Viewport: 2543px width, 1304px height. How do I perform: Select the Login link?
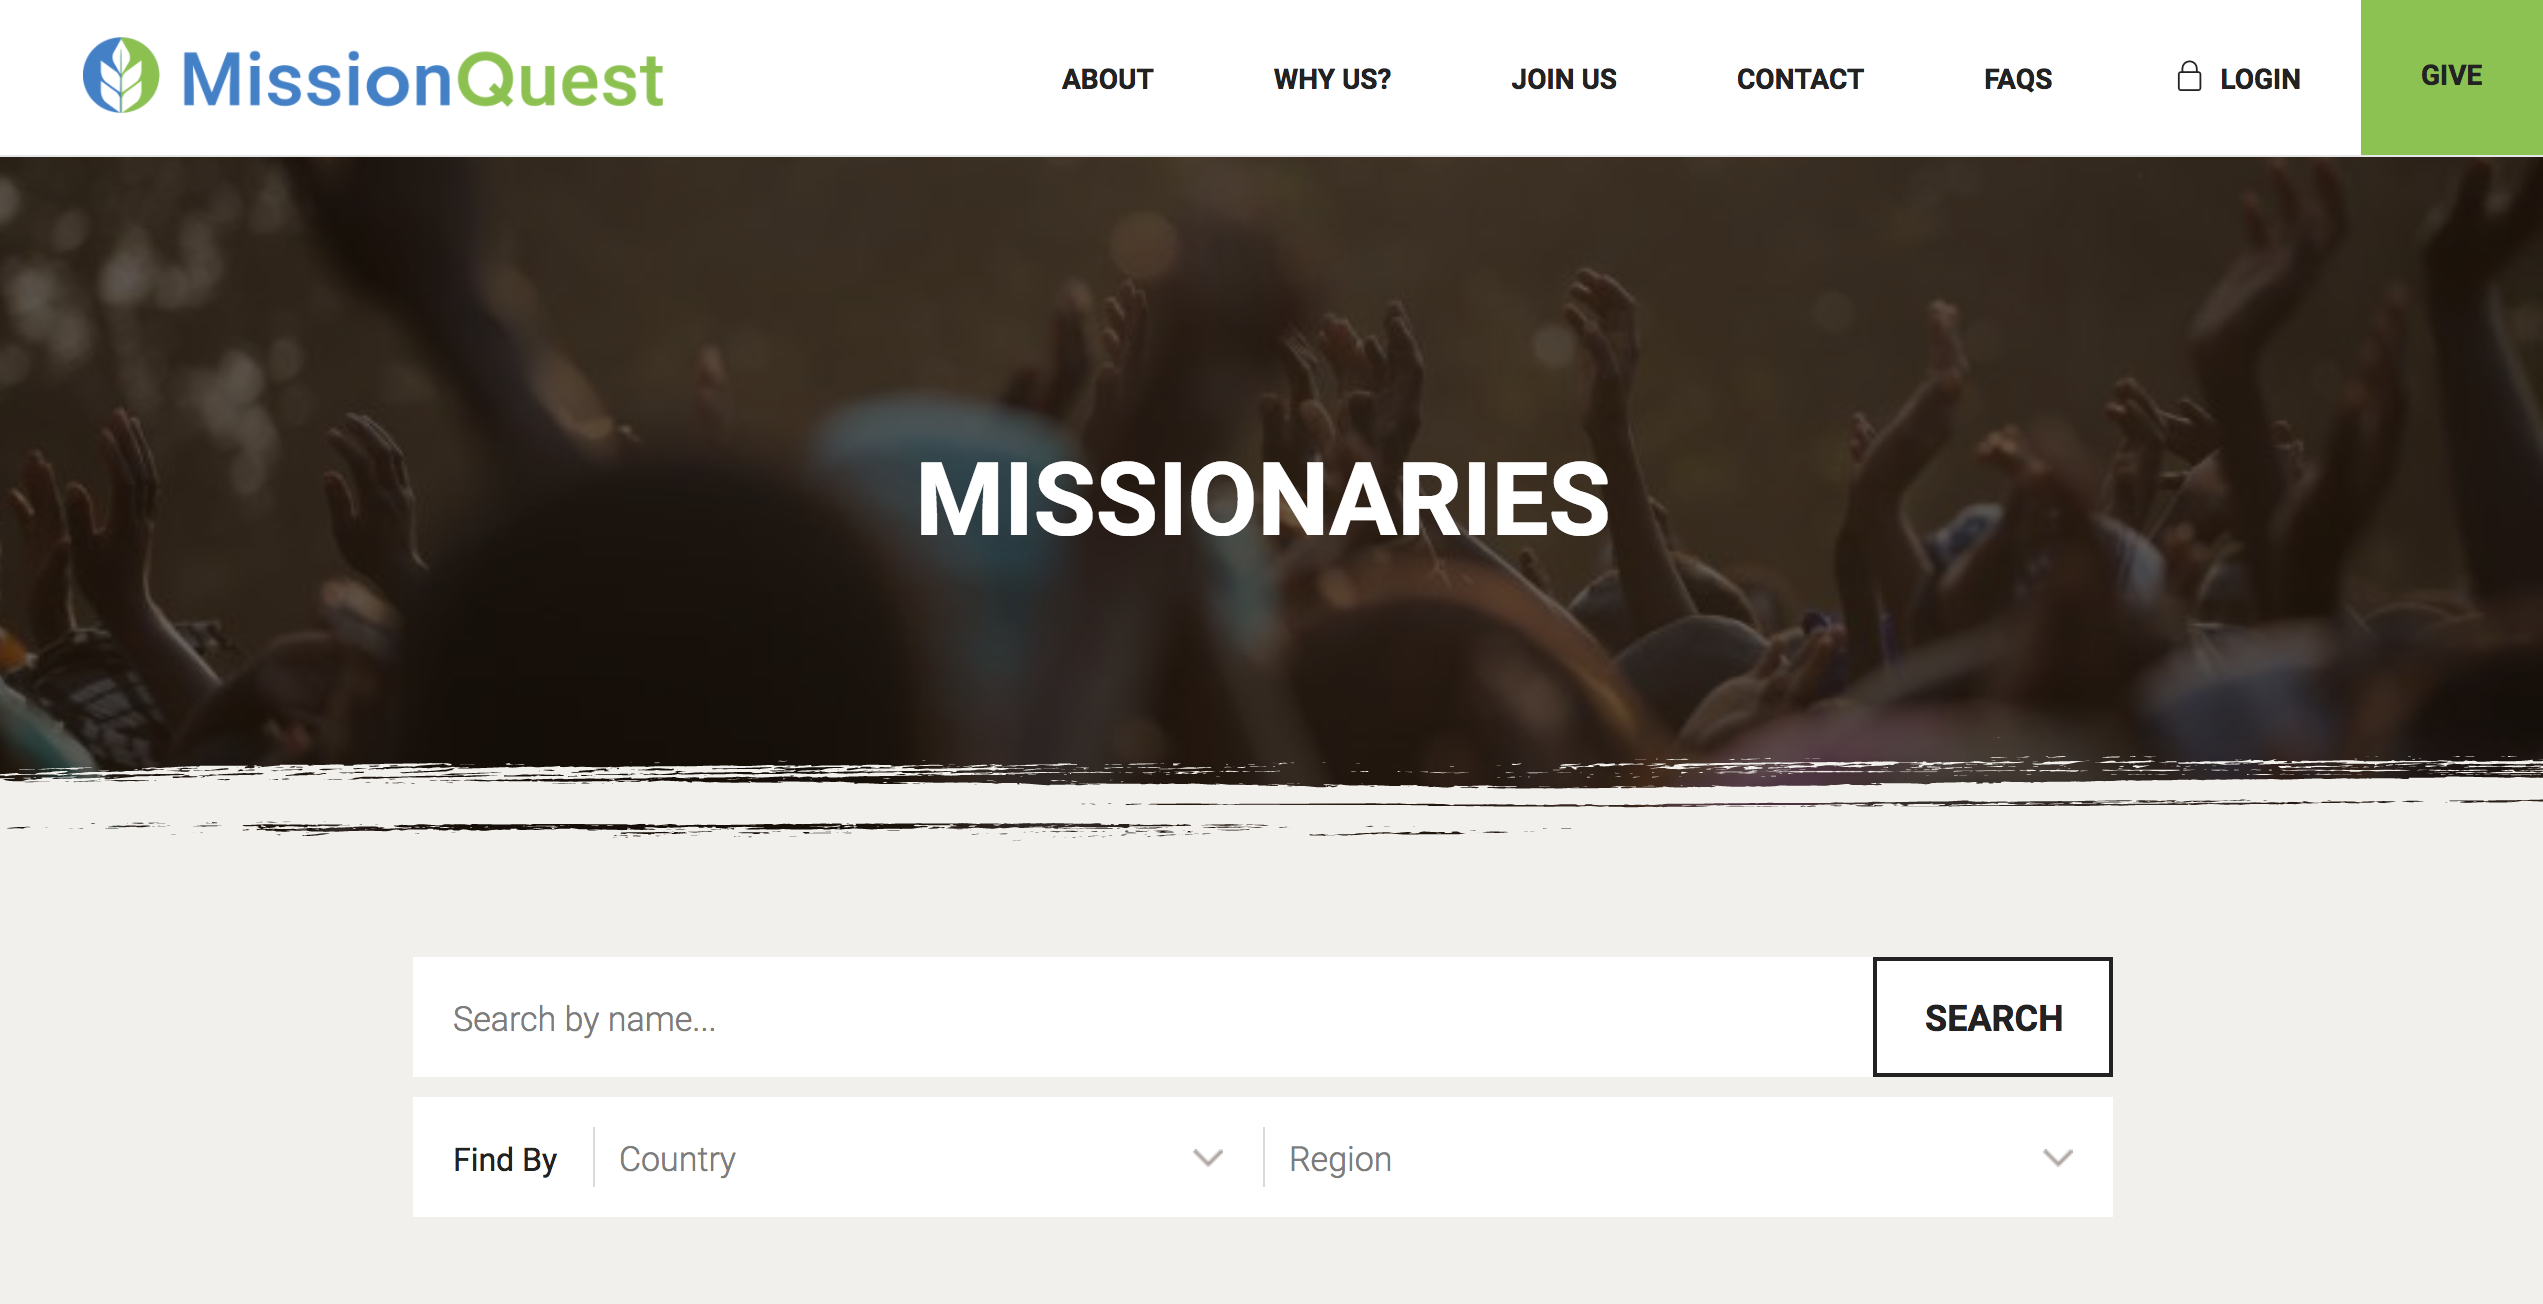[x=2260, y=79]
